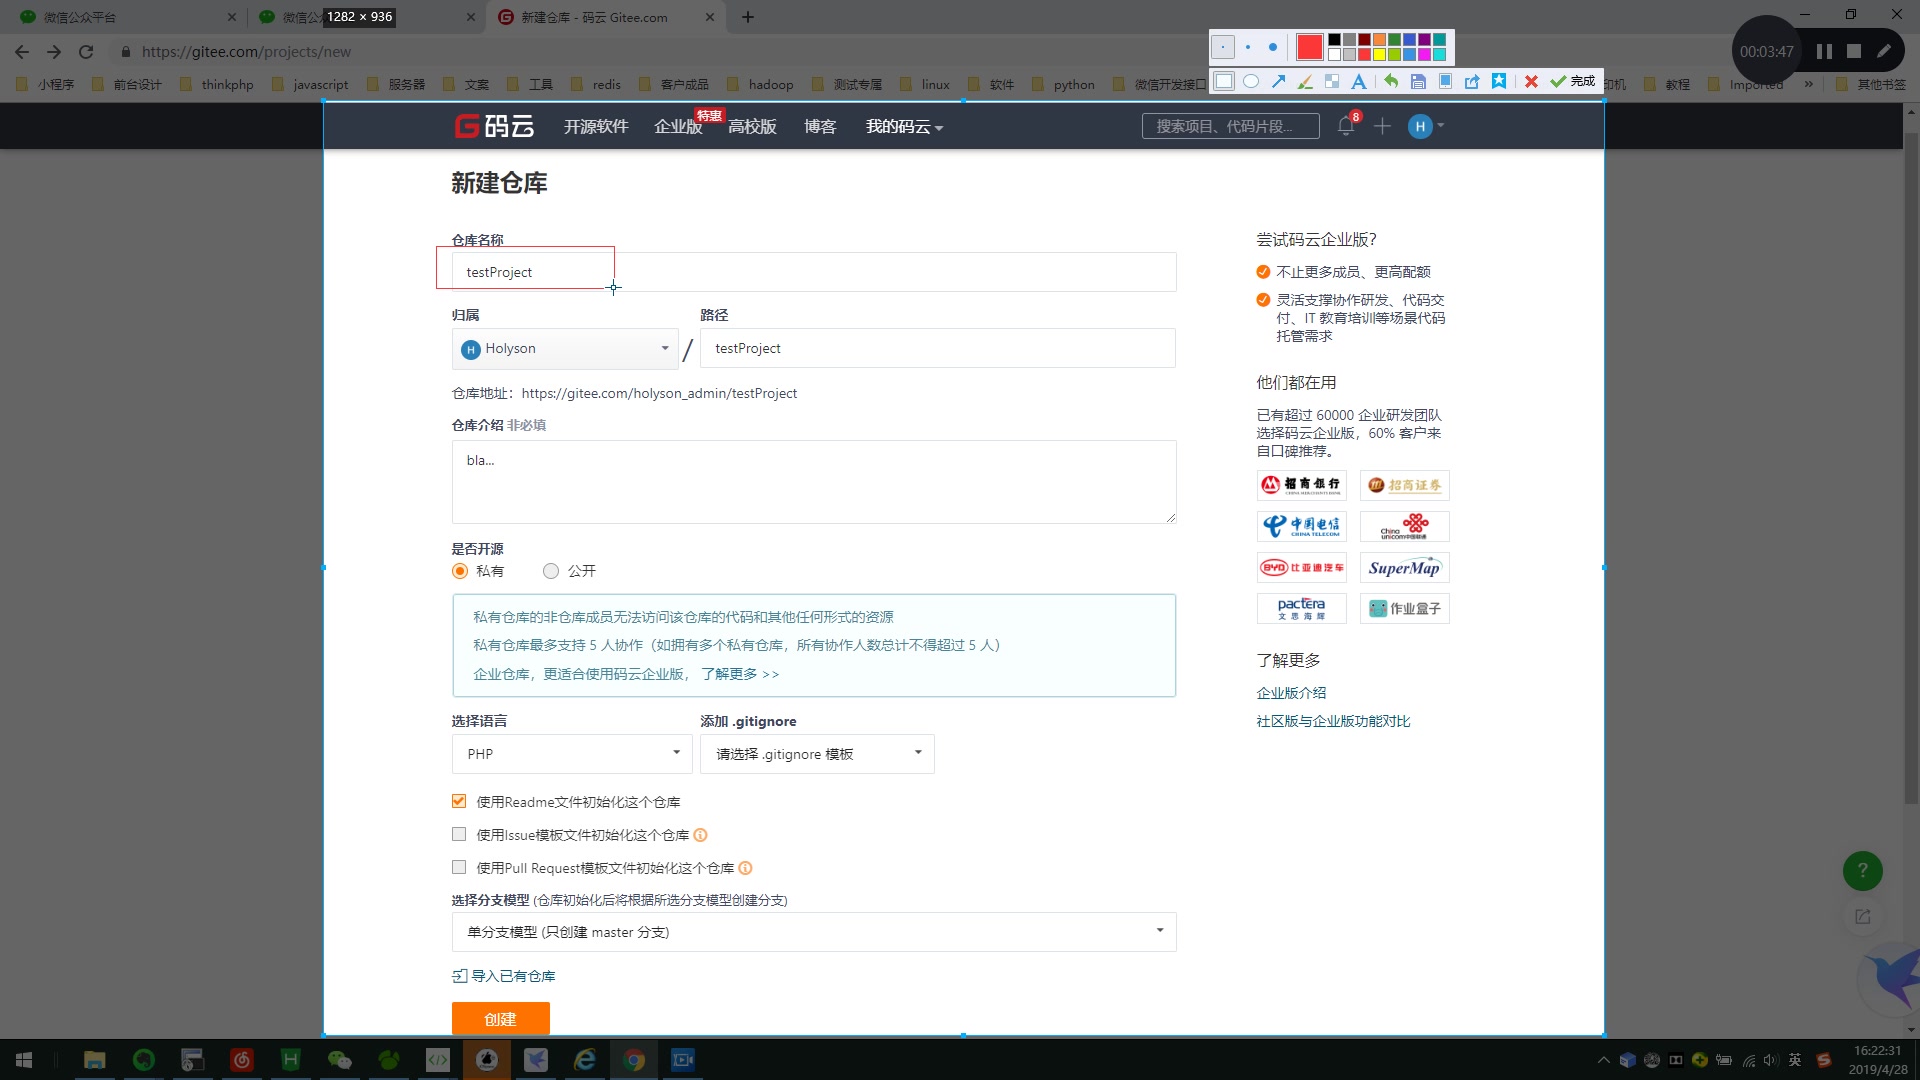Open the 高校版 menu item

(752, 126)
